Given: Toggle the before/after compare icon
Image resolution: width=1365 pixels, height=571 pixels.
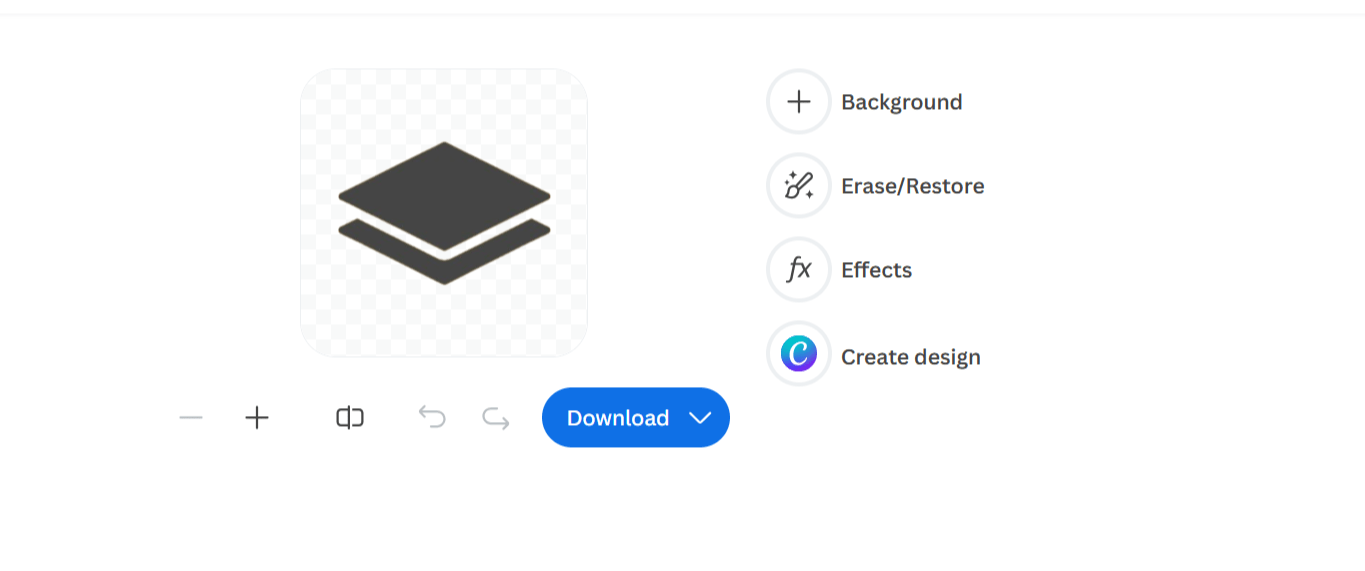Looking at the screenshot, I should point(350,418).
